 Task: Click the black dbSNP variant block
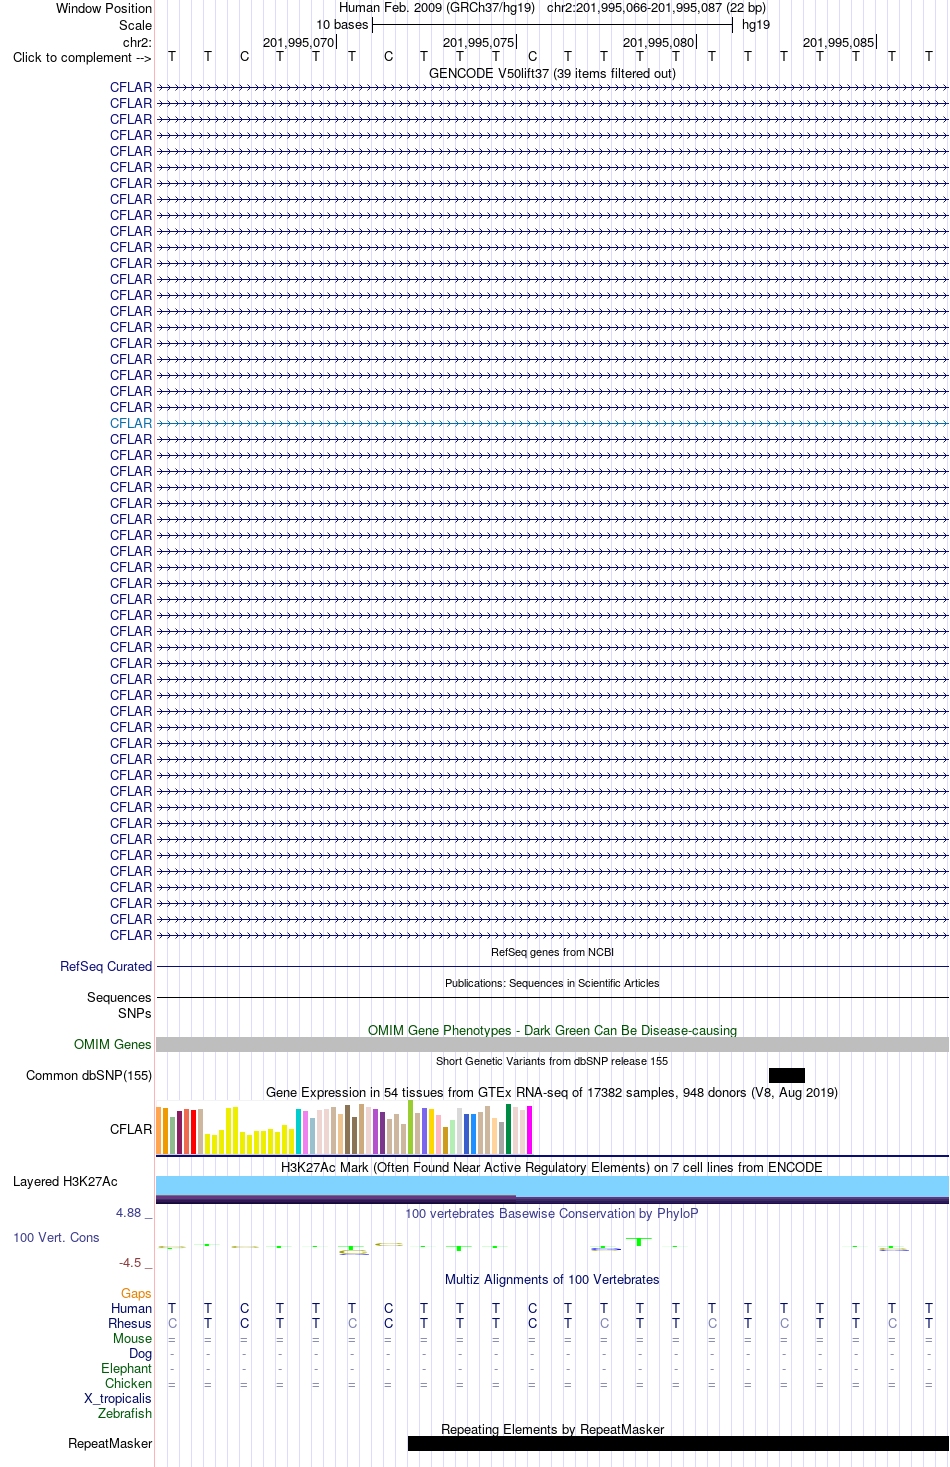point(787,1075)
